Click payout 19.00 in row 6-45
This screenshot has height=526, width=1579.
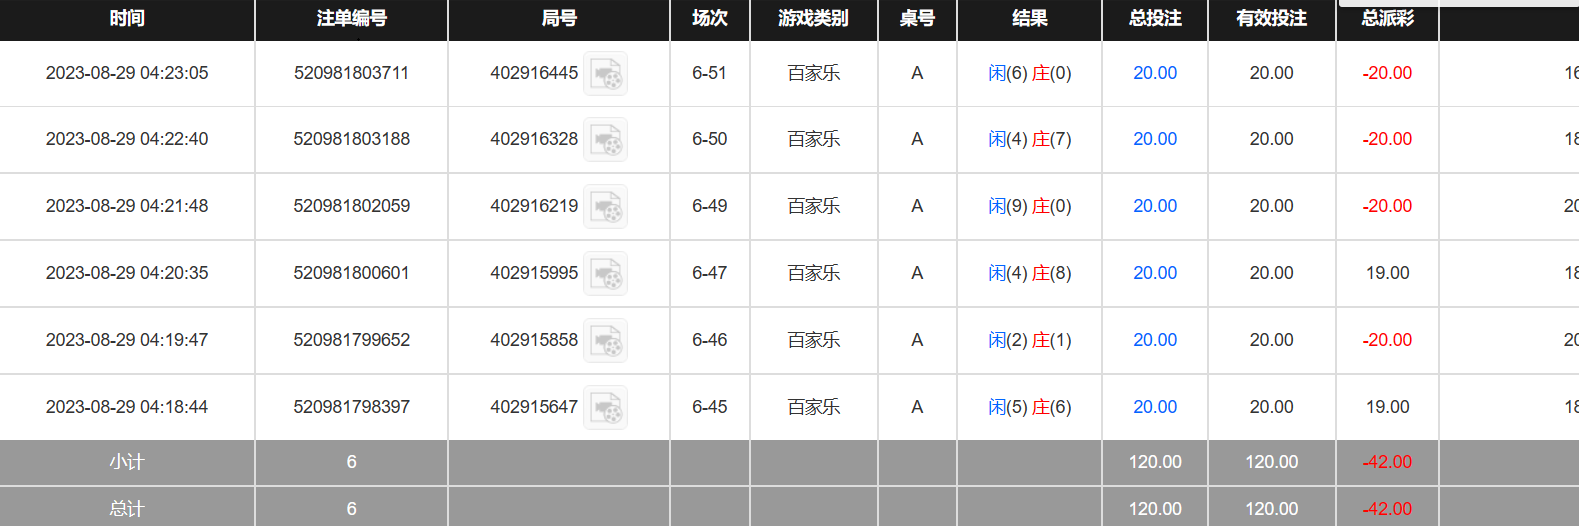(1387, 407)
